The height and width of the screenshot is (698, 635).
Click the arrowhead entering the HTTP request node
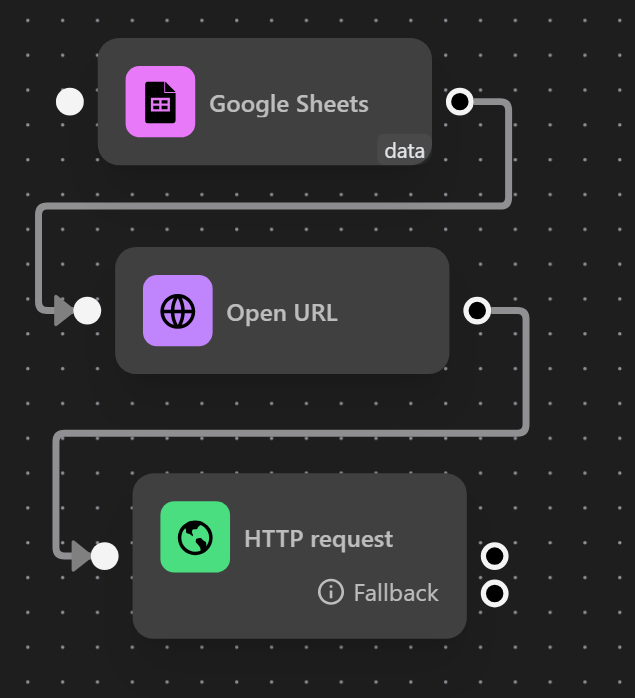pyautogui.click(x=81, y=556)
